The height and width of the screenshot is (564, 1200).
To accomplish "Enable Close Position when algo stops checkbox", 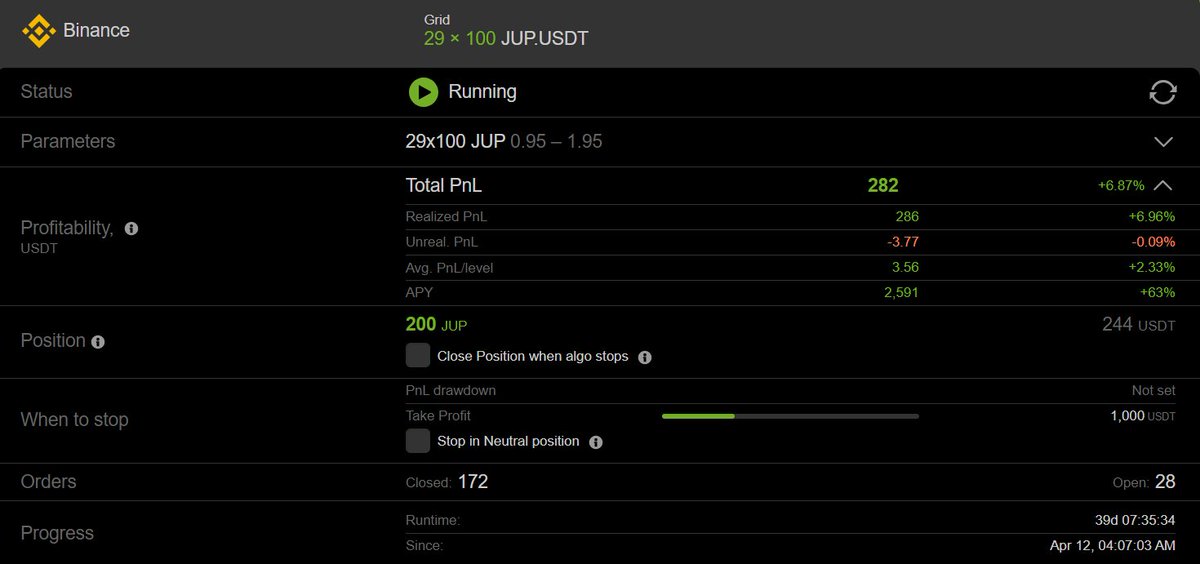I will [x=418, y=356].
